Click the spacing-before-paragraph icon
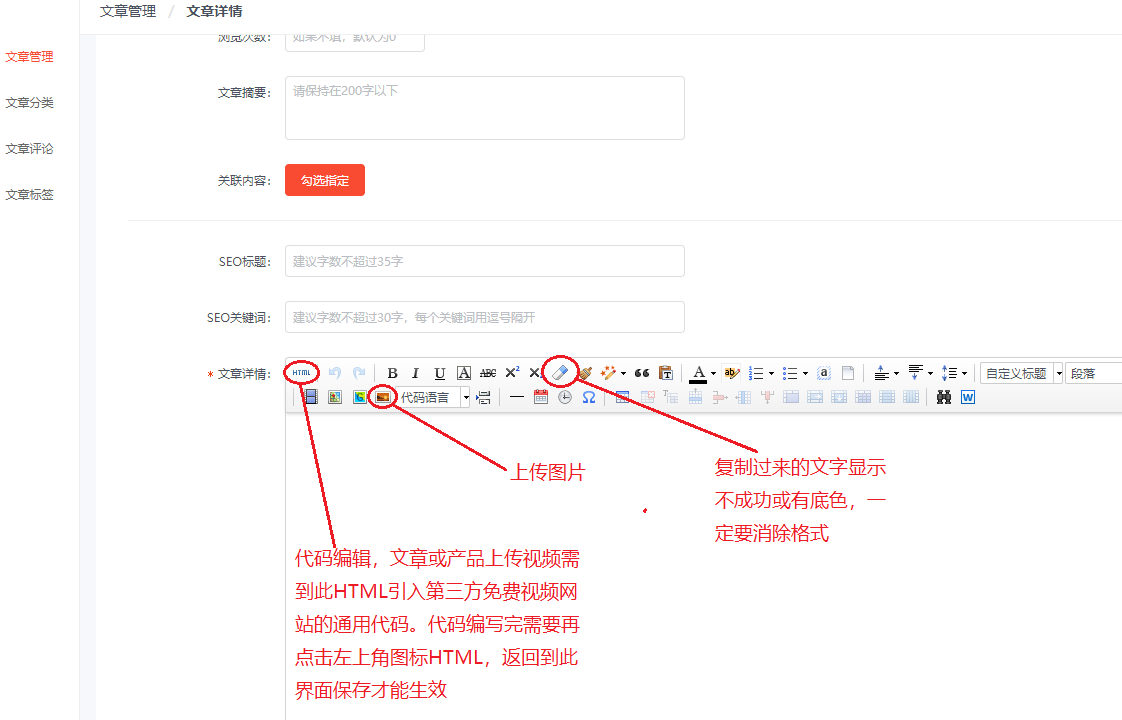The width and height of the screenshot is (1122, 720). pyautogui.click(x=882, y=373)
